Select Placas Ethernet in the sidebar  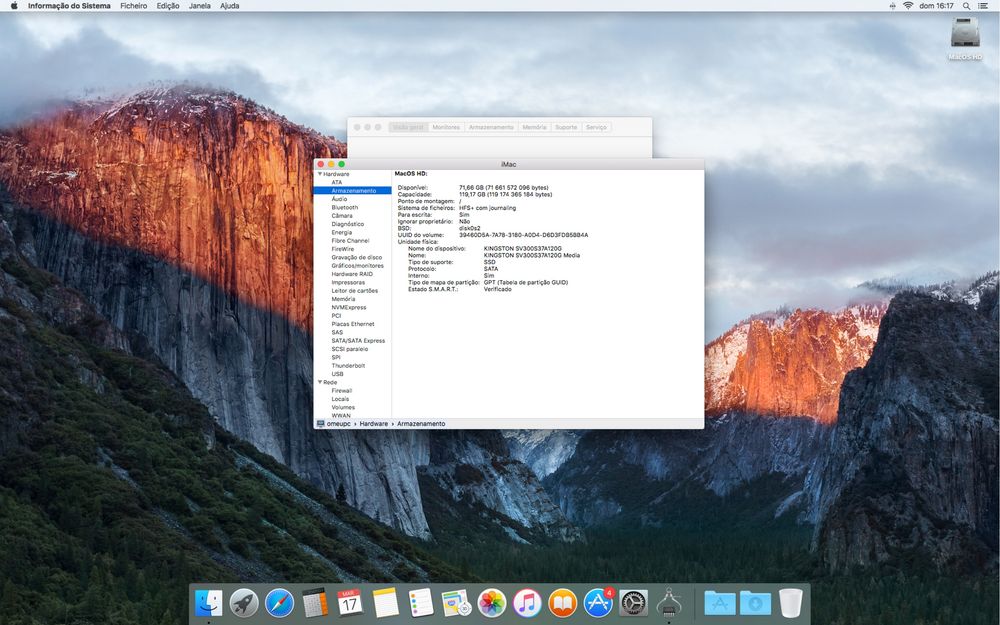tap(353, 324)
